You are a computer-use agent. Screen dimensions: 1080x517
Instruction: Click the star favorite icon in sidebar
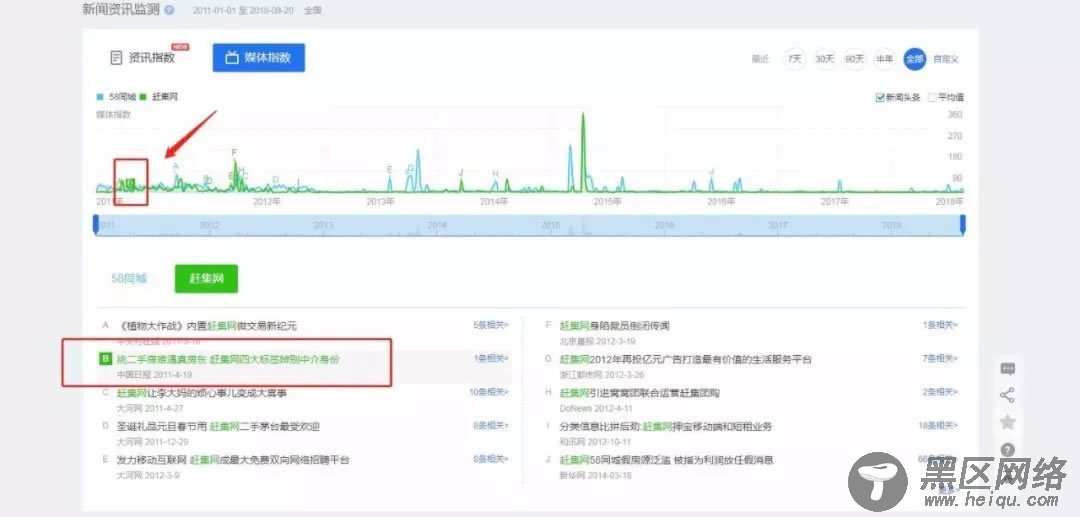click(1008, 422)
